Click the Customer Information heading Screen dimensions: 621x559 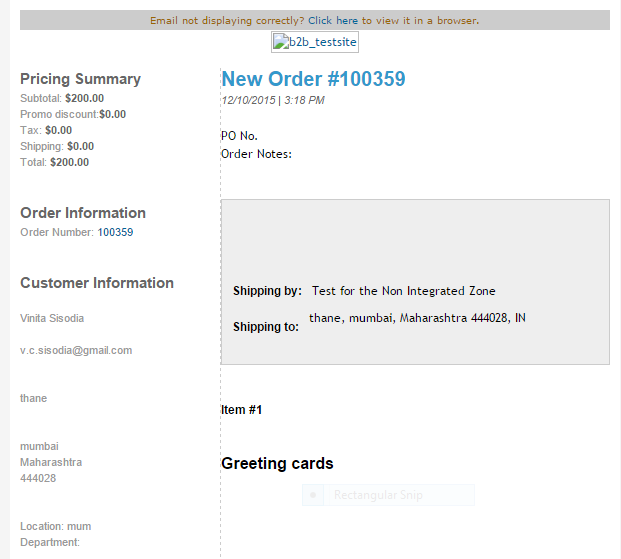pos(97,283)
